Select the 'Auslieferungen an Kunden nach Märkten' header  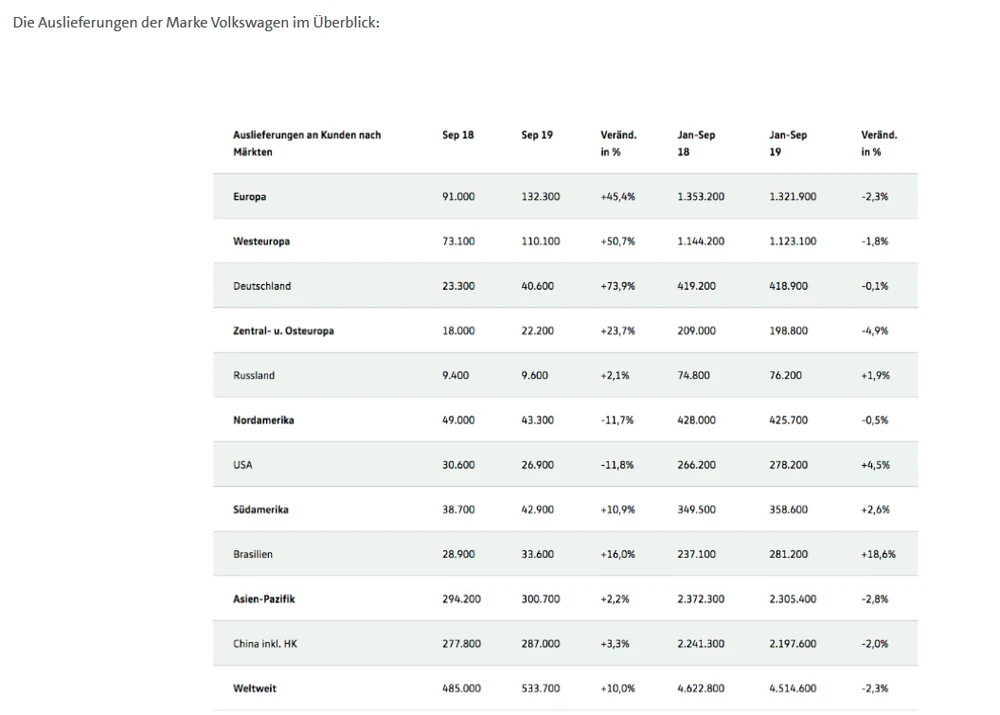307,143
